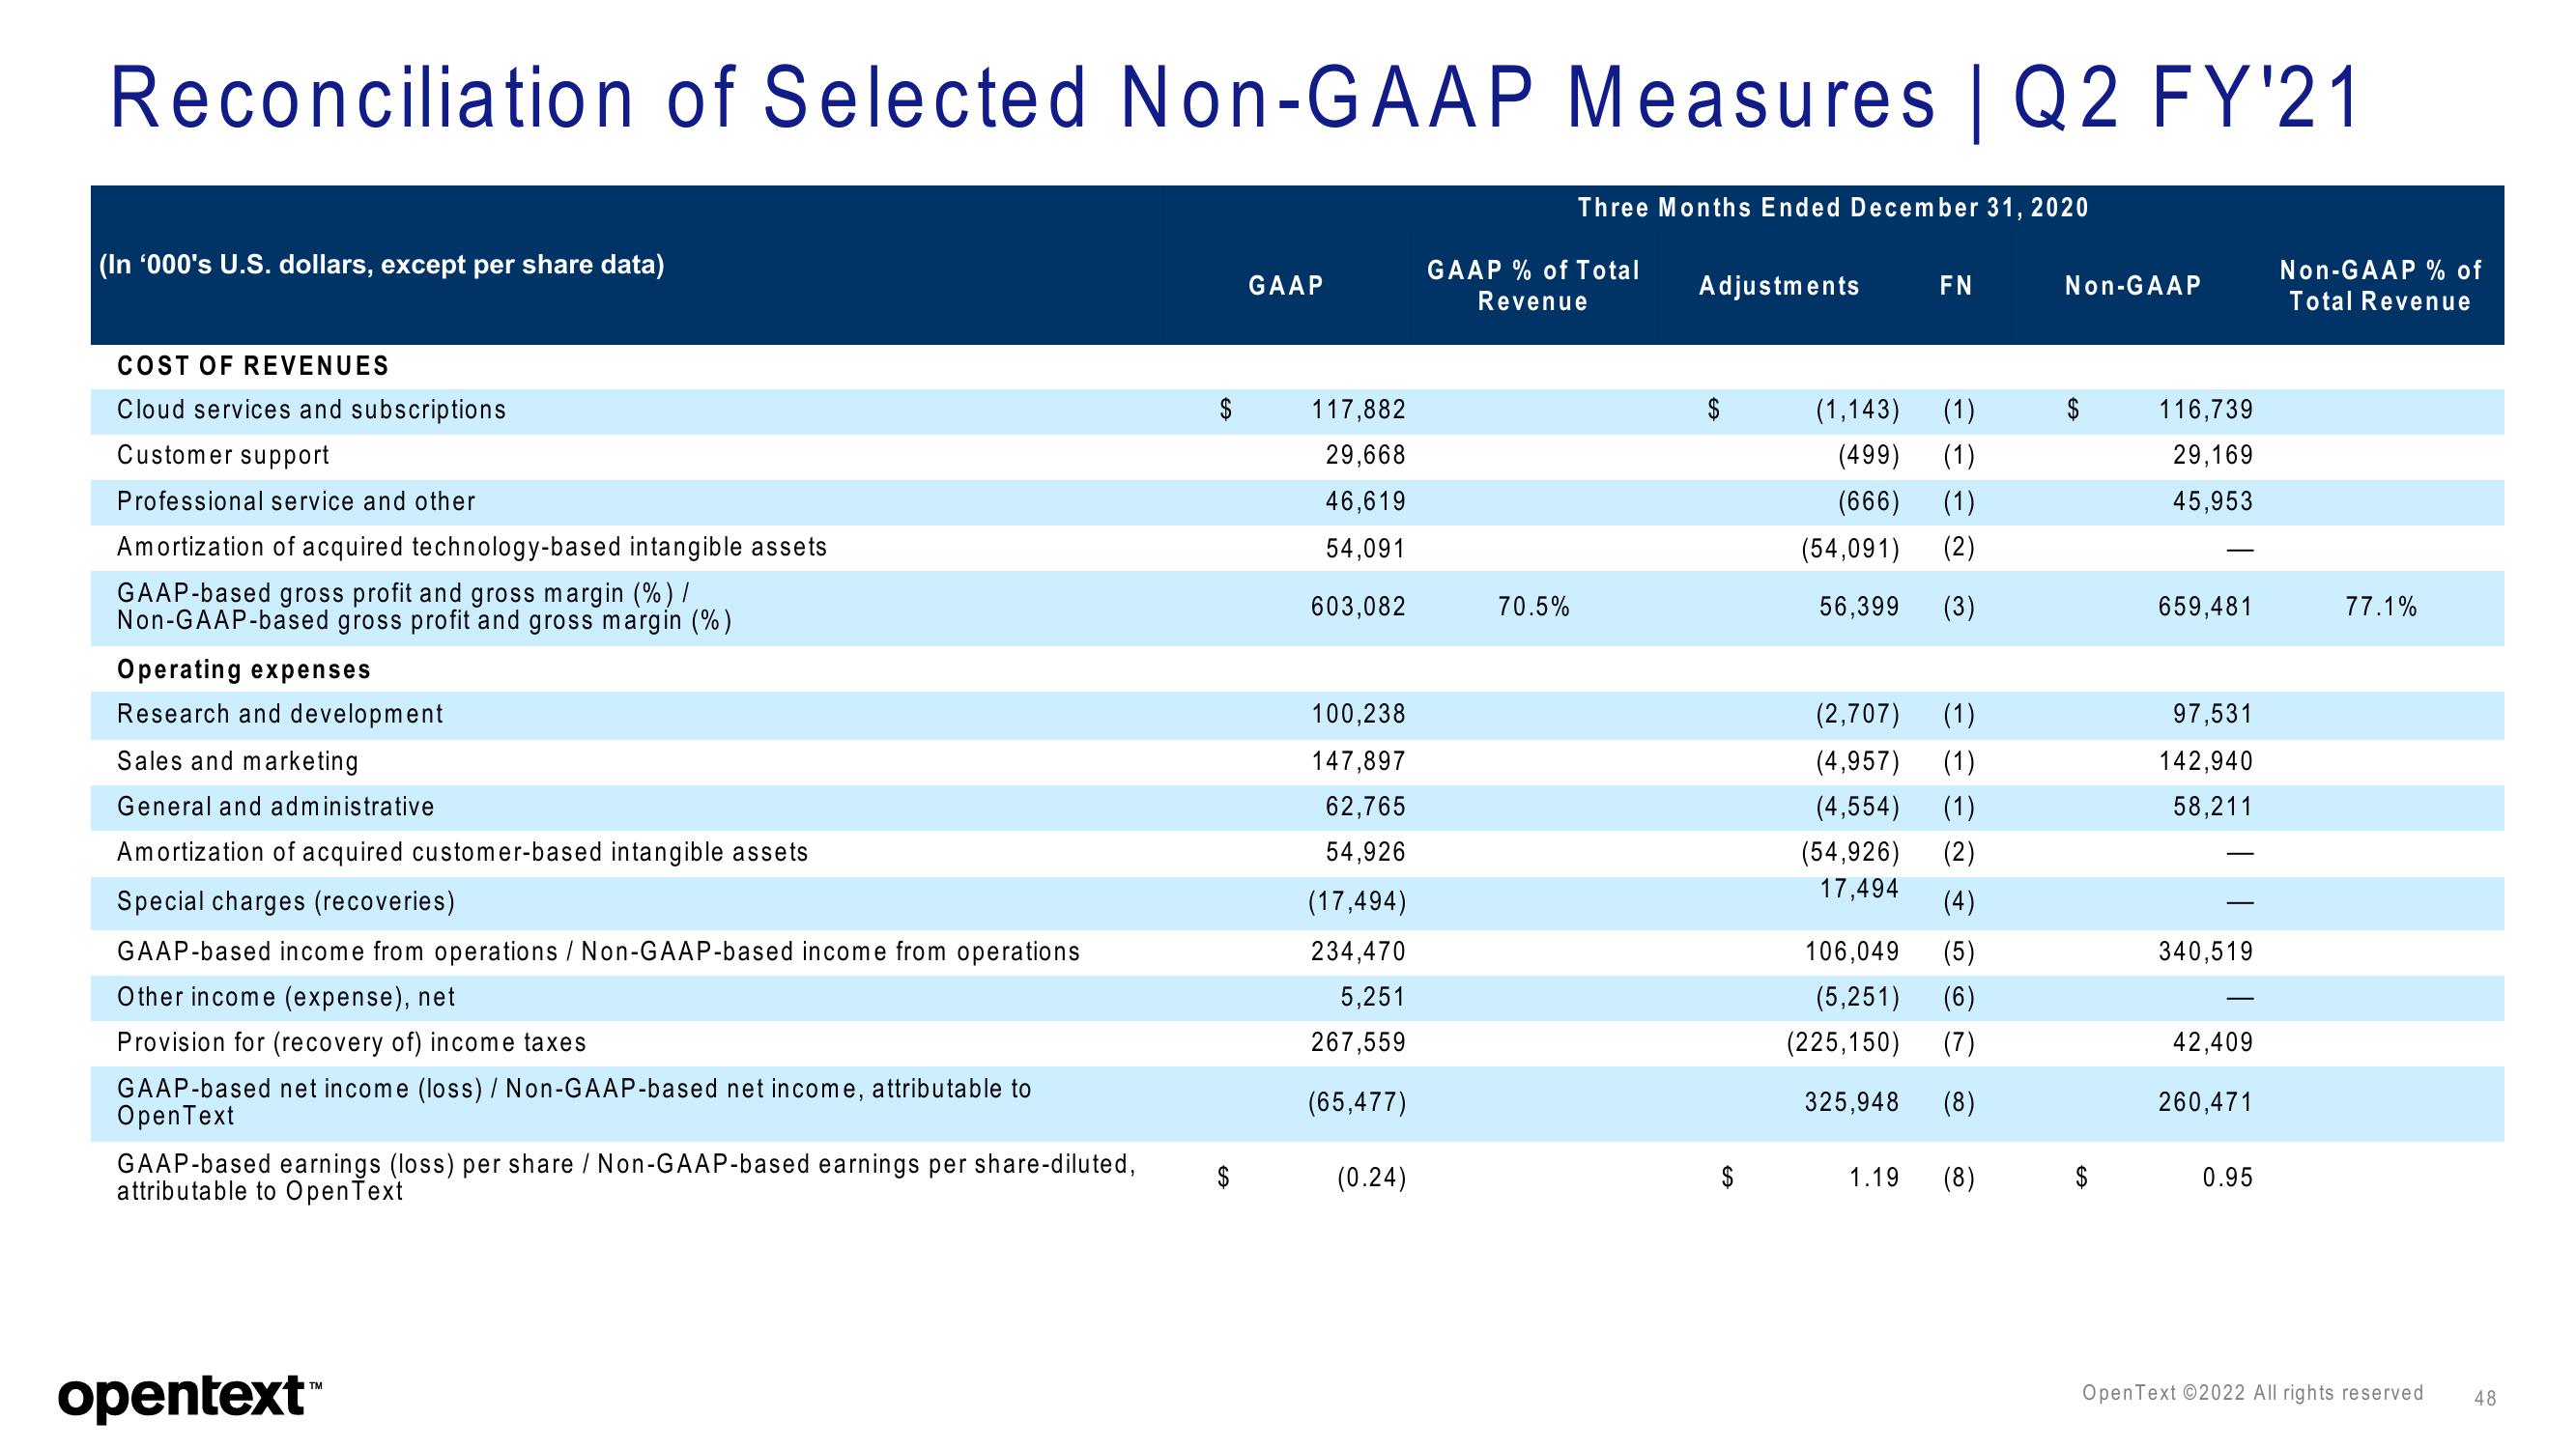
Task: Click GAAP value 117,882
Action: [x=1358, y=410]
